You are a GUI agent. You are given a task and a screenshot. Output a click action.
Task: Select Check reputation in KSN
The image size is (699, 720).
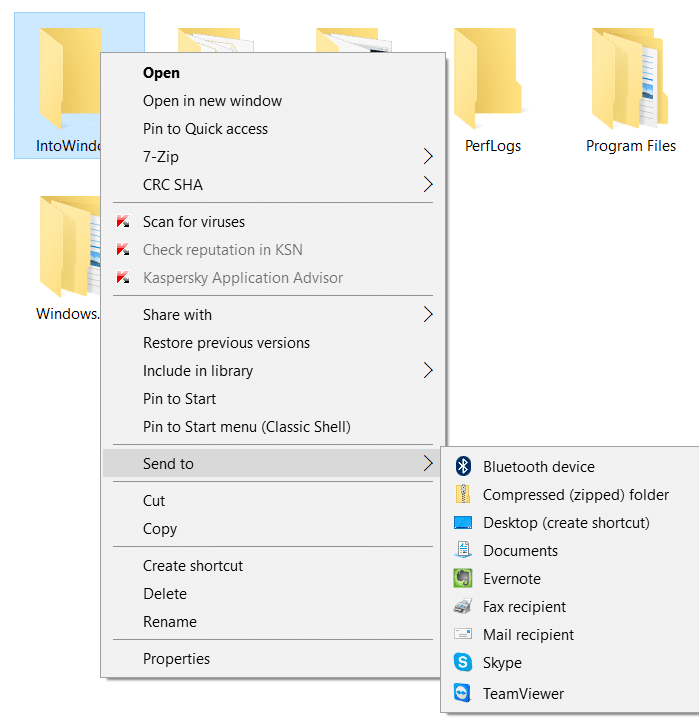click(x=273, y=250)
